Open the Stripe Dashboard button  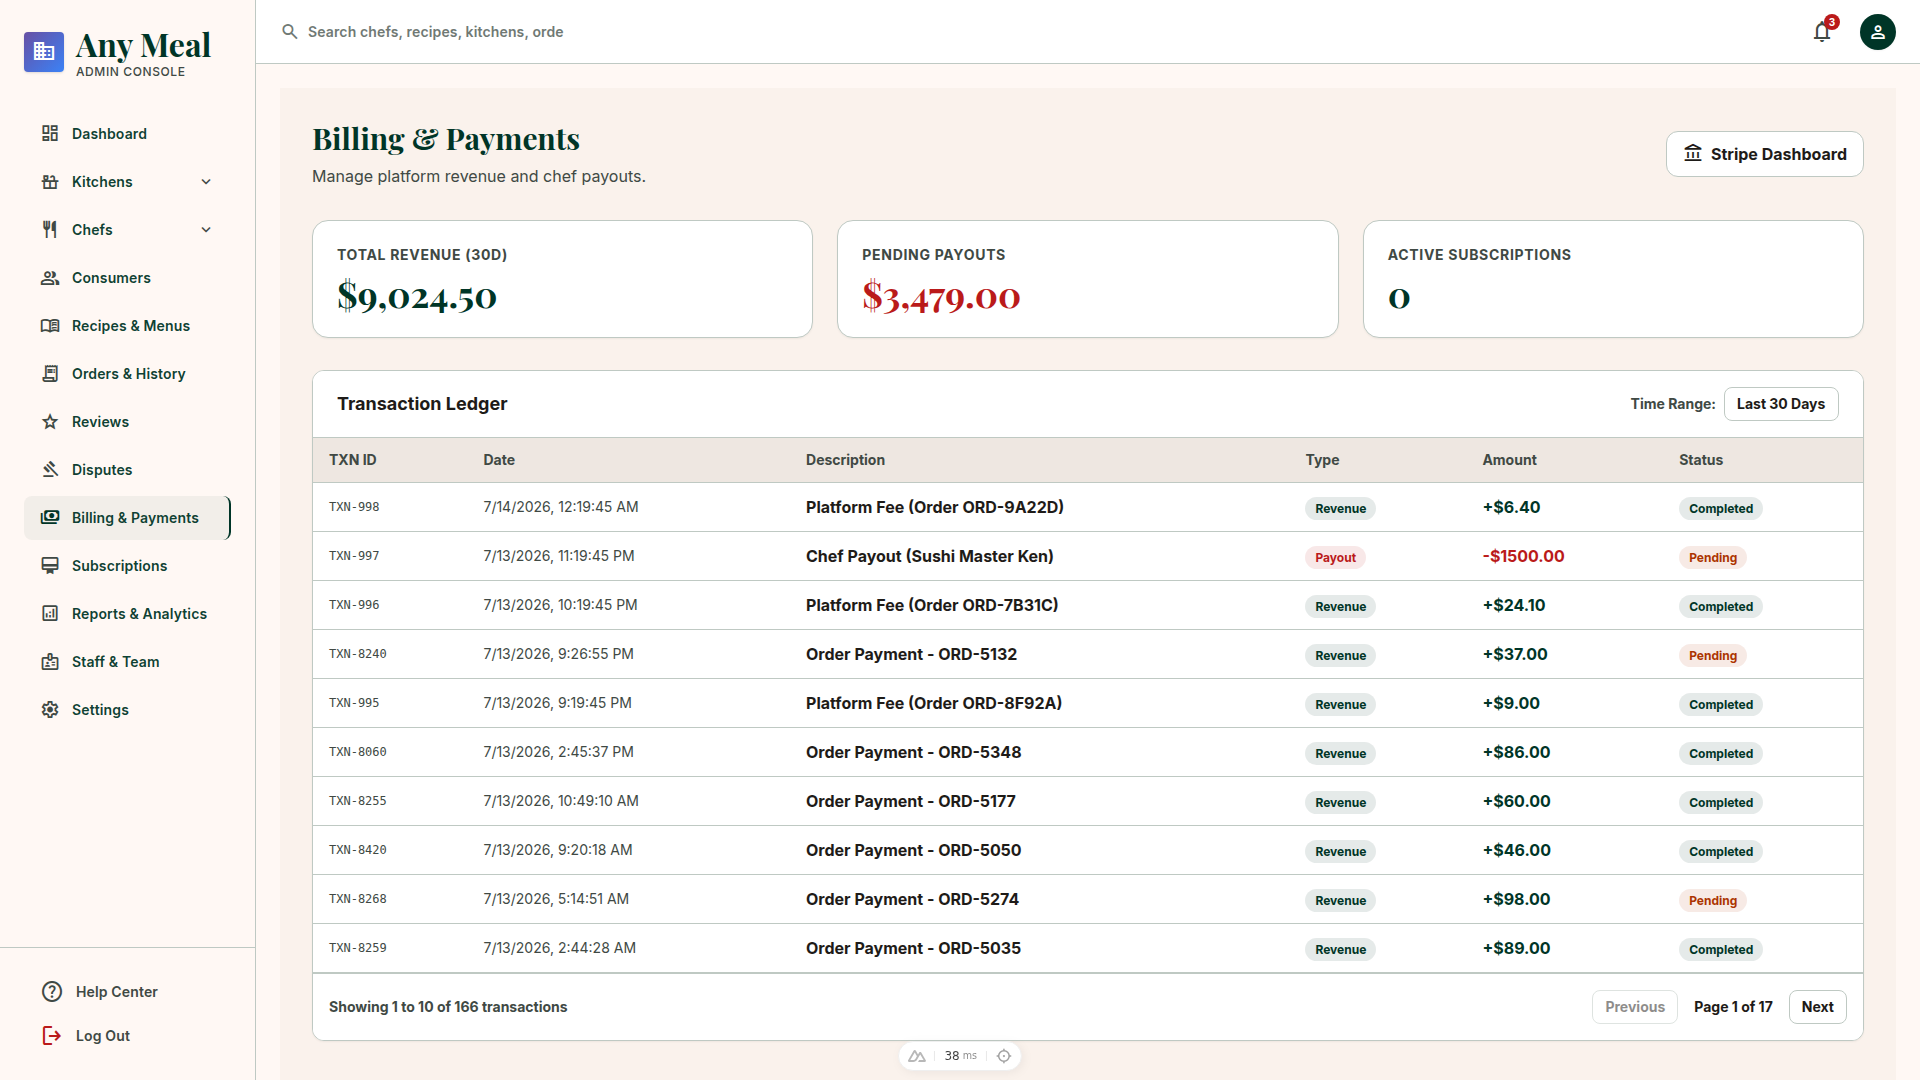pos(1764,154)
